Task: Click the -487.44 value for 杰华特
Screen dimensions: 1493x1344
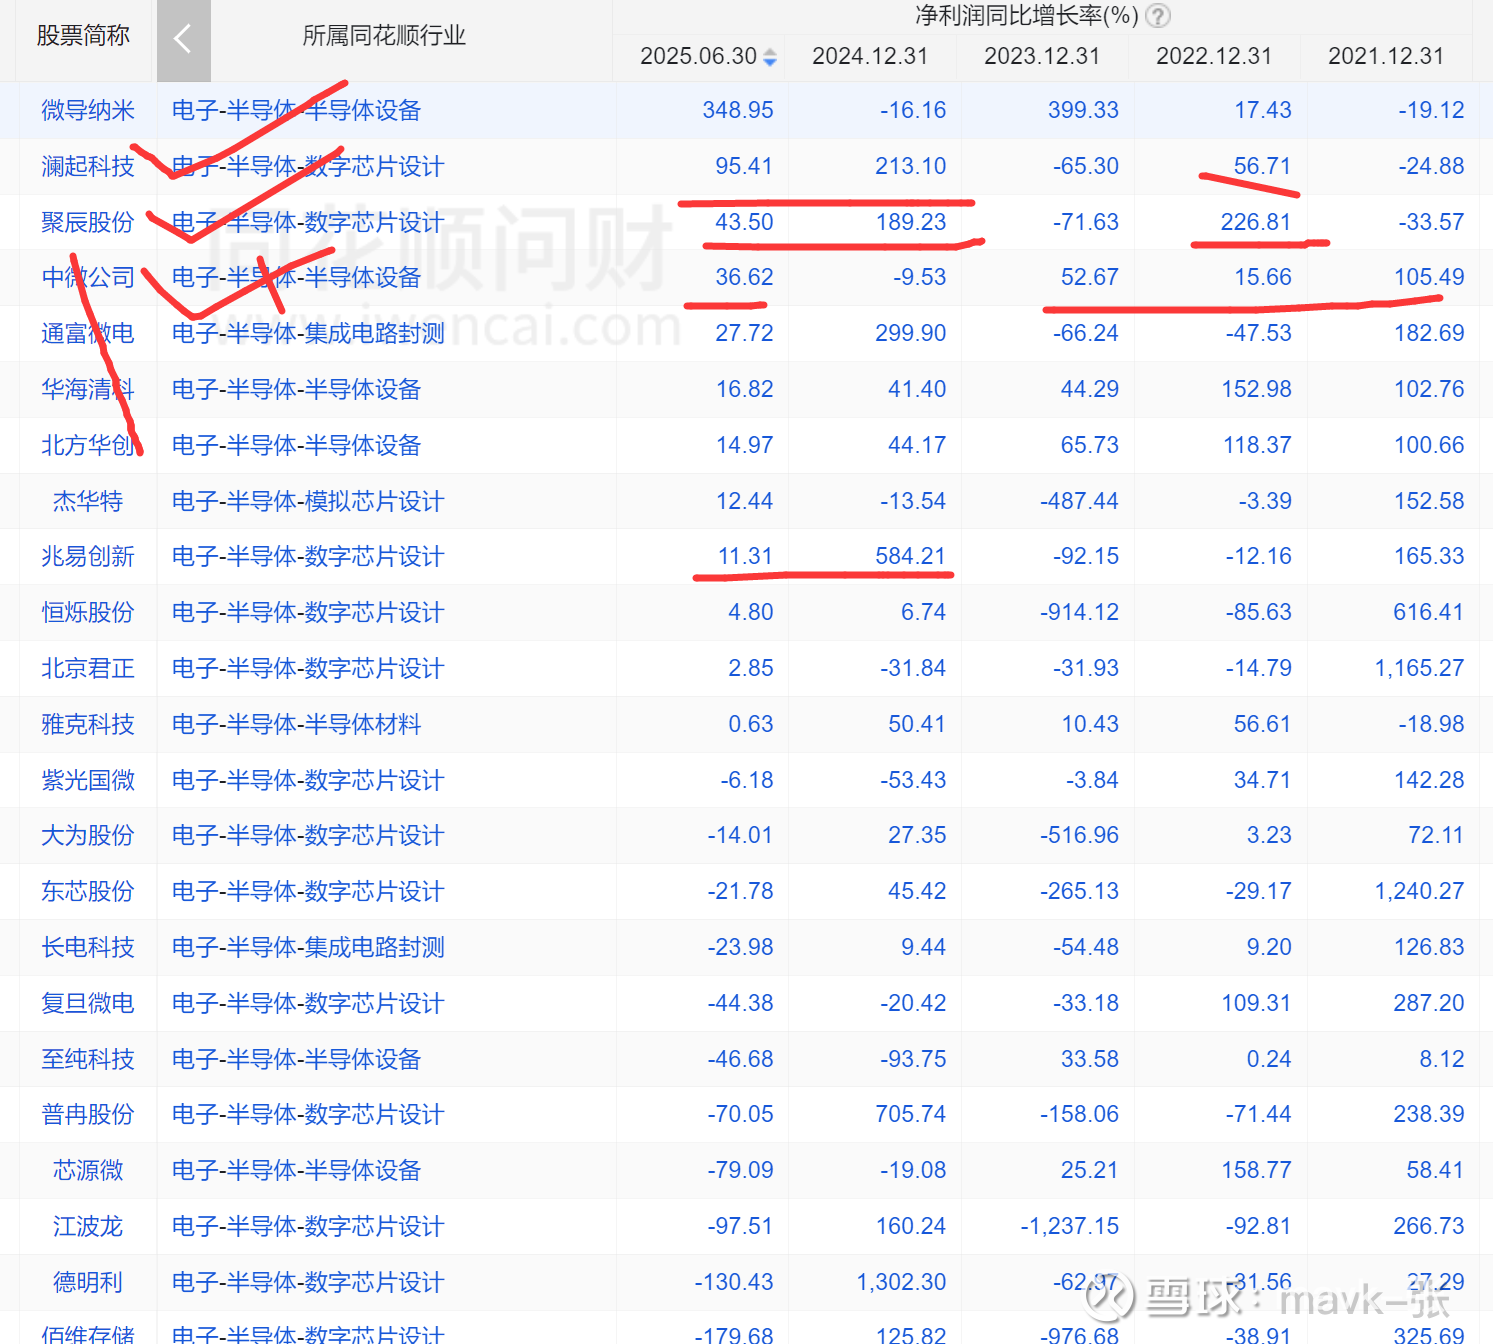Action: point(1080,501)
